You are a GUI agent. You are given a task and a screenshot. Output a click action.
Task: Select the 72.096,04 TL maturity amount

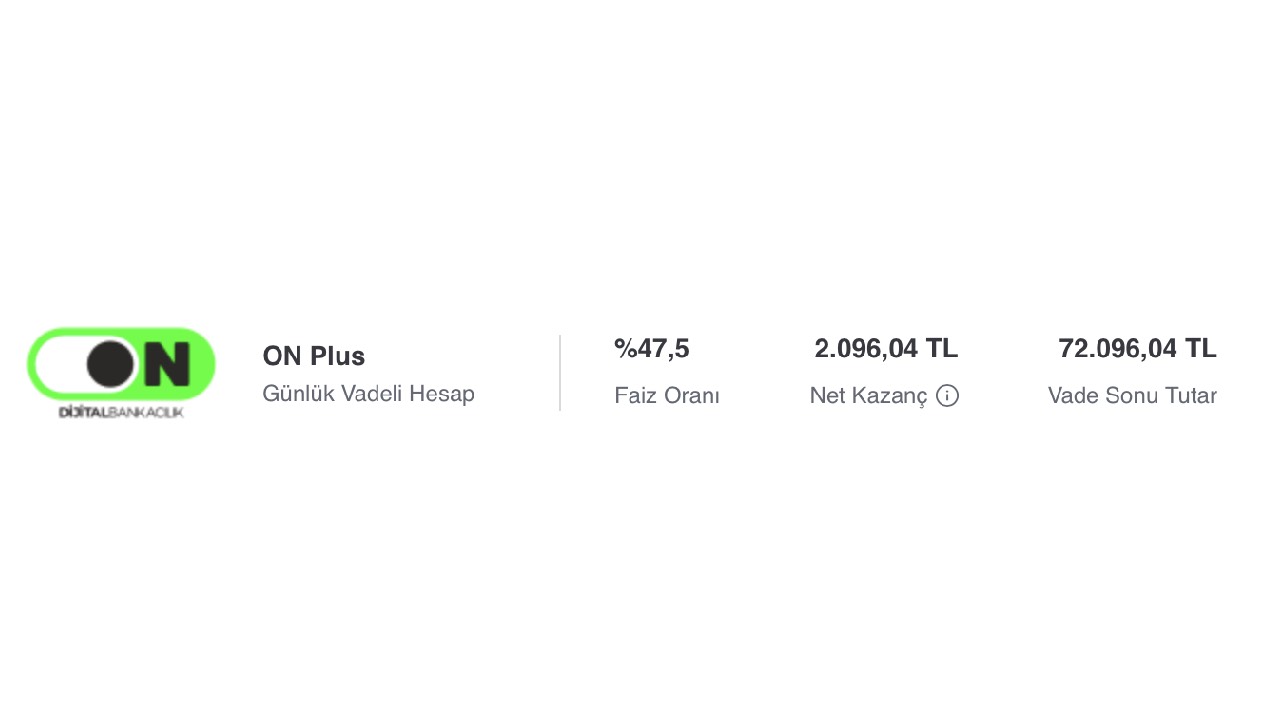1137,349
